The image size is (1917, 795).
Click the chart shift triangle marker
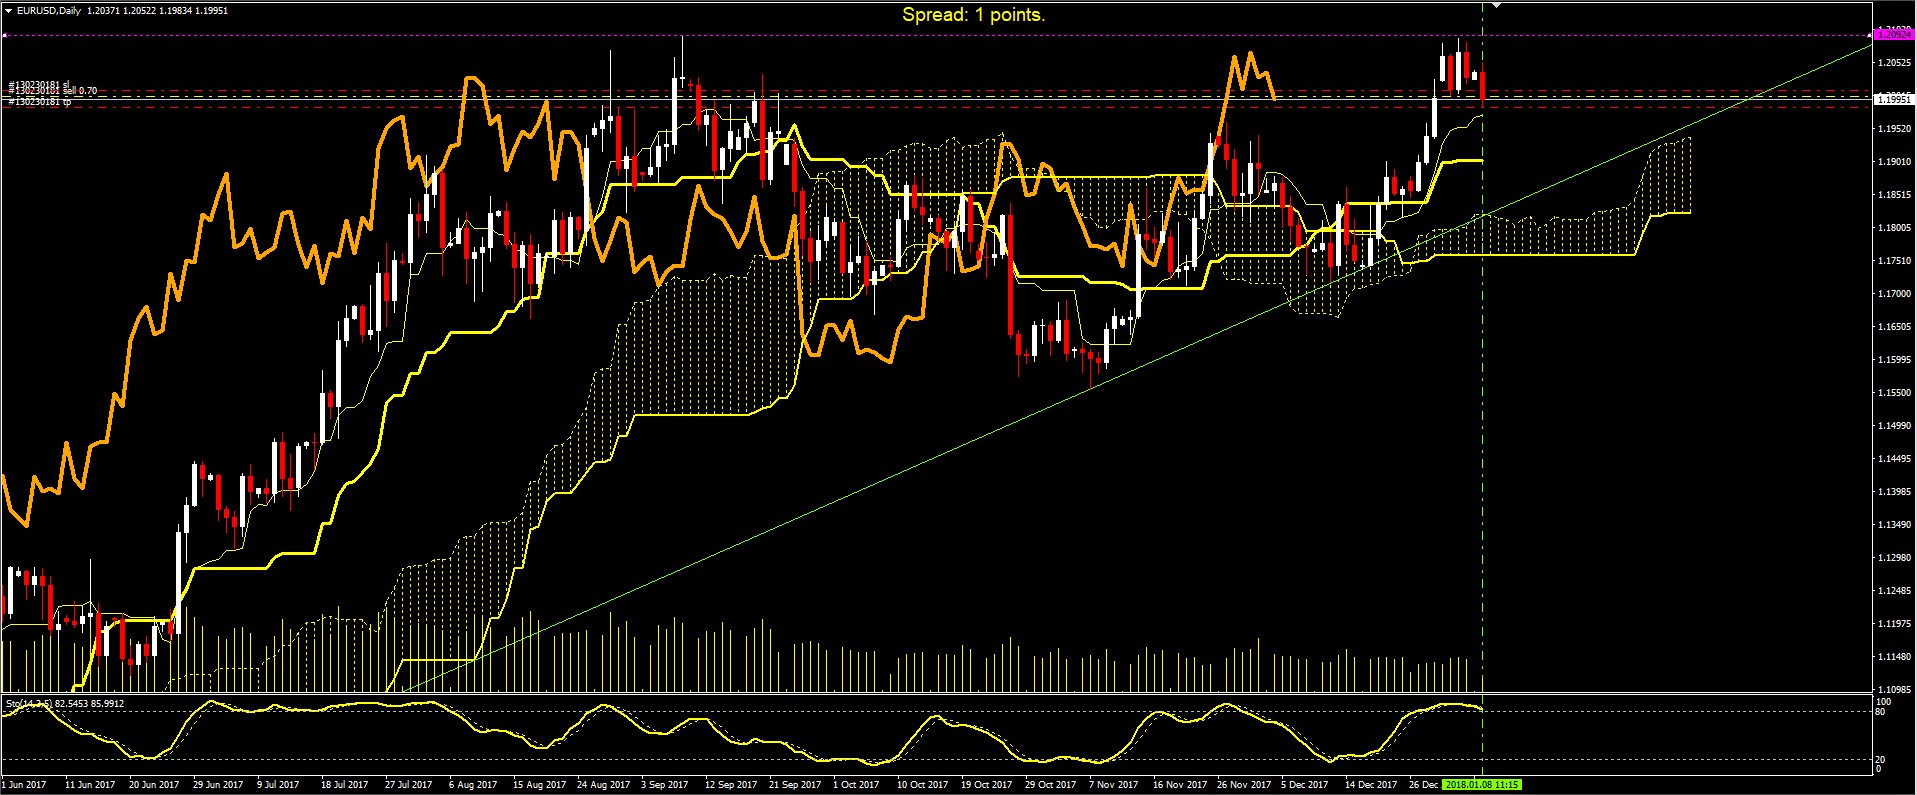point(1496,6)
